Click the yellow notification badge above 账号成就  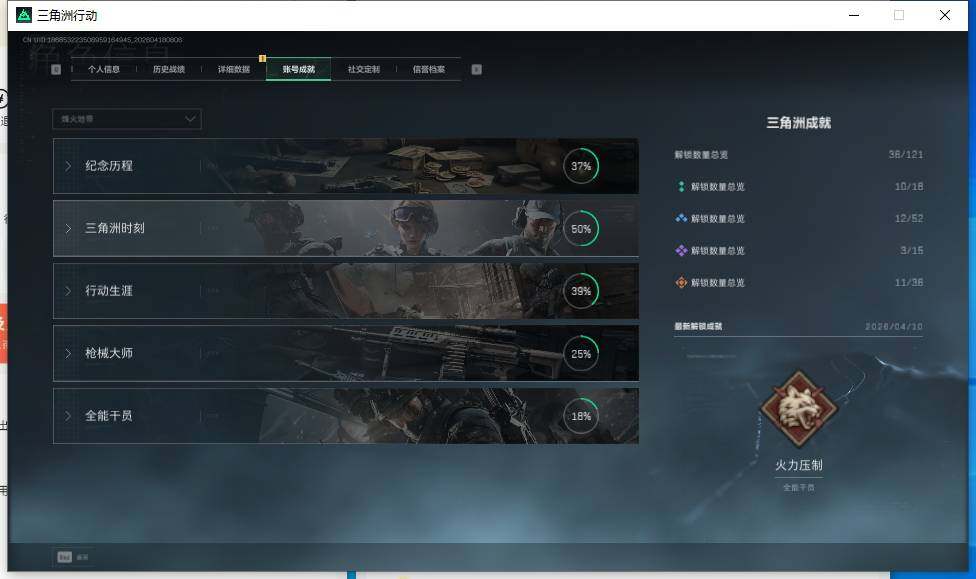point(262,59)
